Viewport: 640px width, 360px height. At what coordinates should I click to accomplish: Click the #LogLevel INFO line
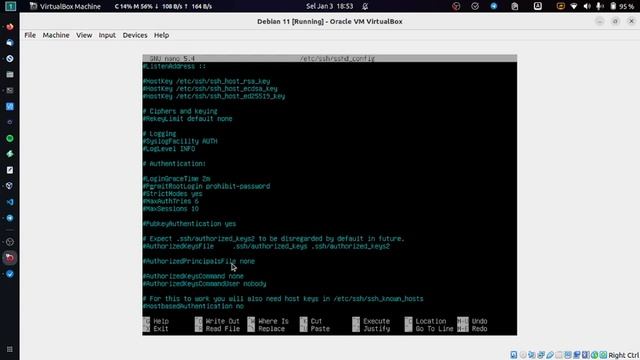169,149
